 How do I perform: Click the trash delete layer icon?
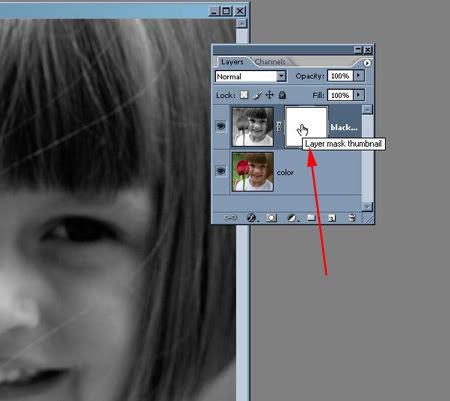coord(352,218)
